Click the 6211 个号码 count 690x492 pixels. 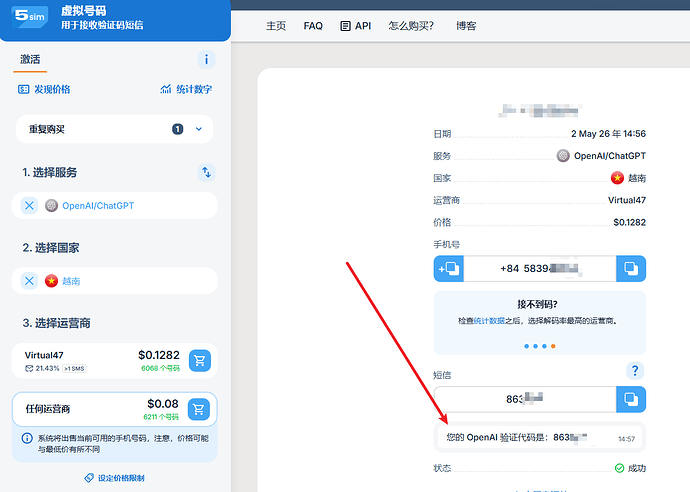pyautogui.click(x=161, y=417)
